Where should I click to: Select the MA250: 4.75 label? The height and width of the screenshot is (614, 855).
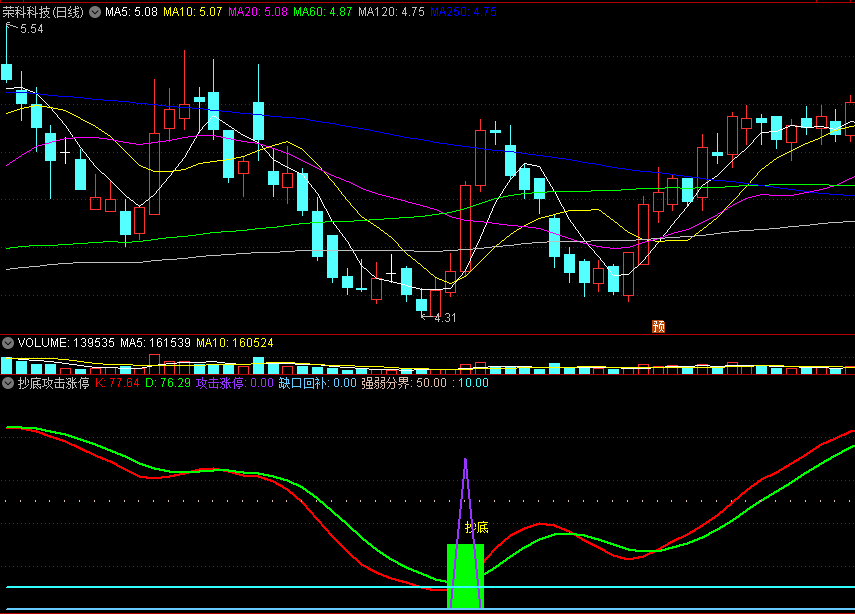[x=463, y=12]
